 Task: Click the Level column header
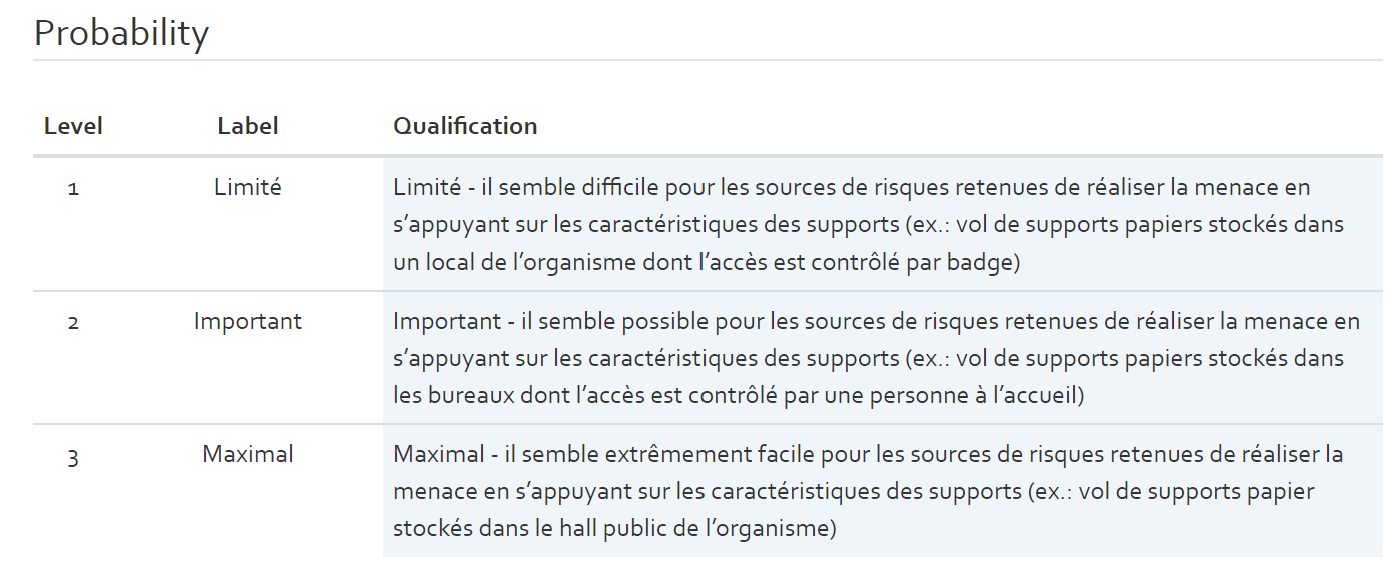click(x=73, y=127)
